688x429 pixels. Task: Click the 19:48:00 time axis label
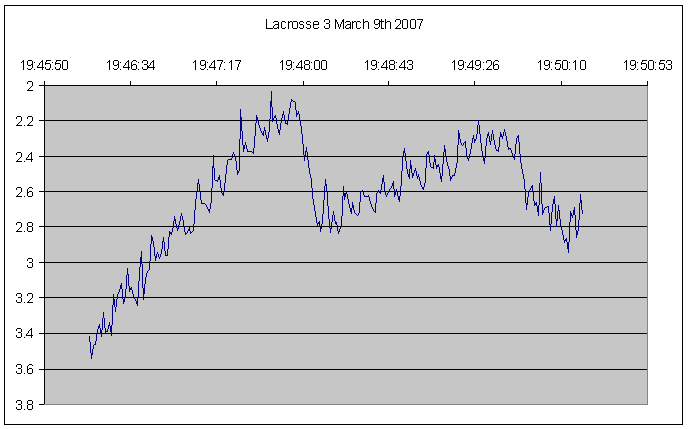(302, 65)
